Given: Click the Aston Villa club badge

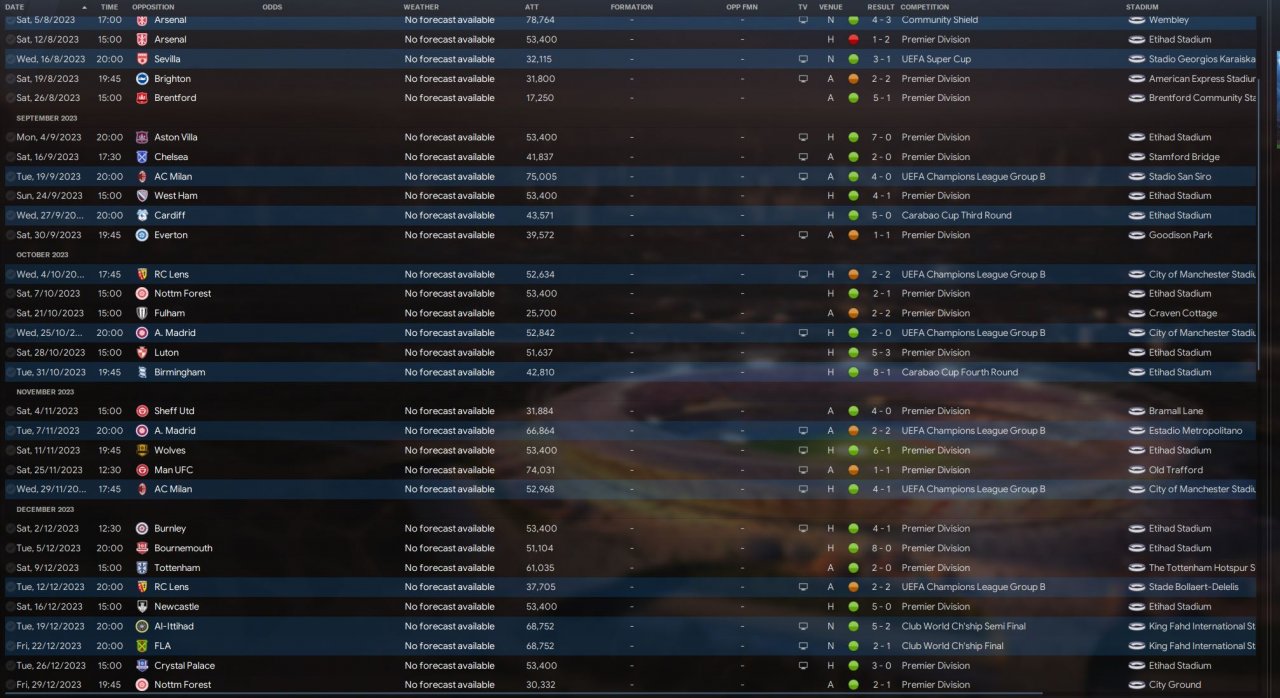Looking at the screenshot, I should (142, 137).
